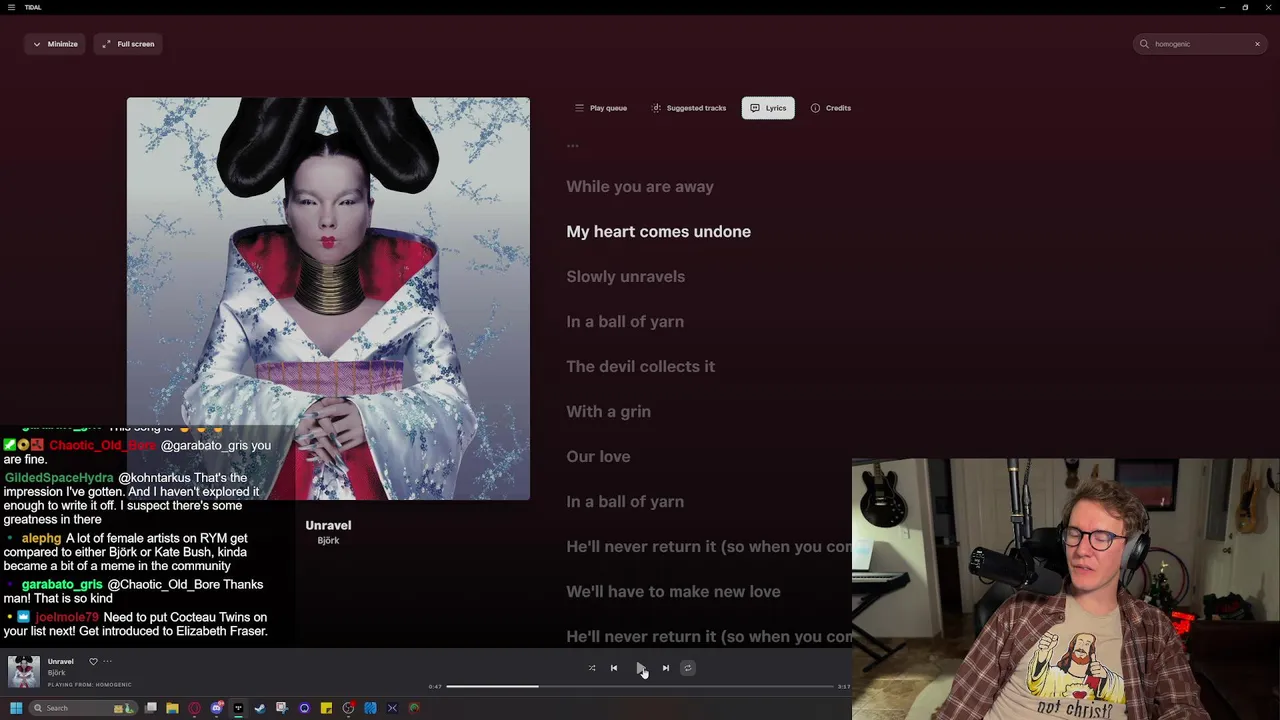Screen dimensions: 1280x720
Task: Add Unravel to favorites with heart icon
Action: click(93, 661)
